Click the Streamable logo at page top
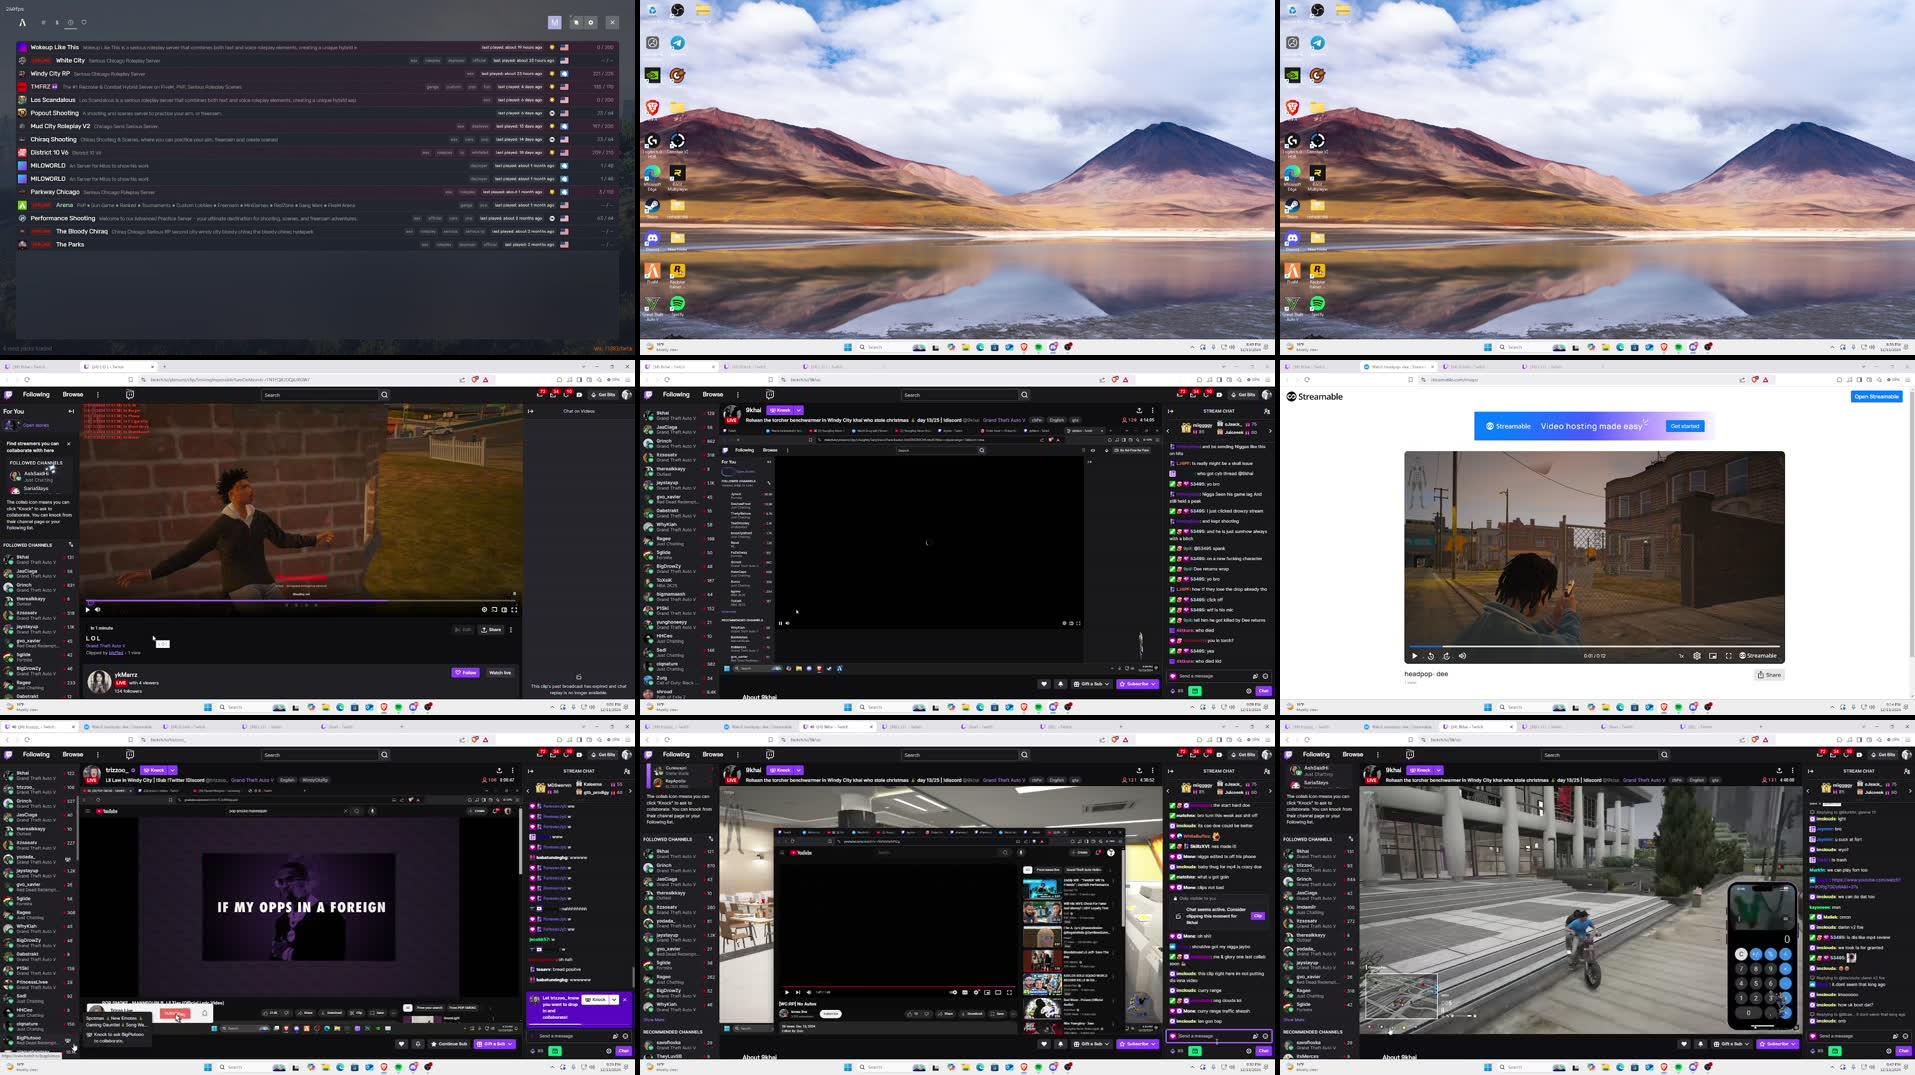Viewport: 1915px width, 1075px height. [1314, 397]
